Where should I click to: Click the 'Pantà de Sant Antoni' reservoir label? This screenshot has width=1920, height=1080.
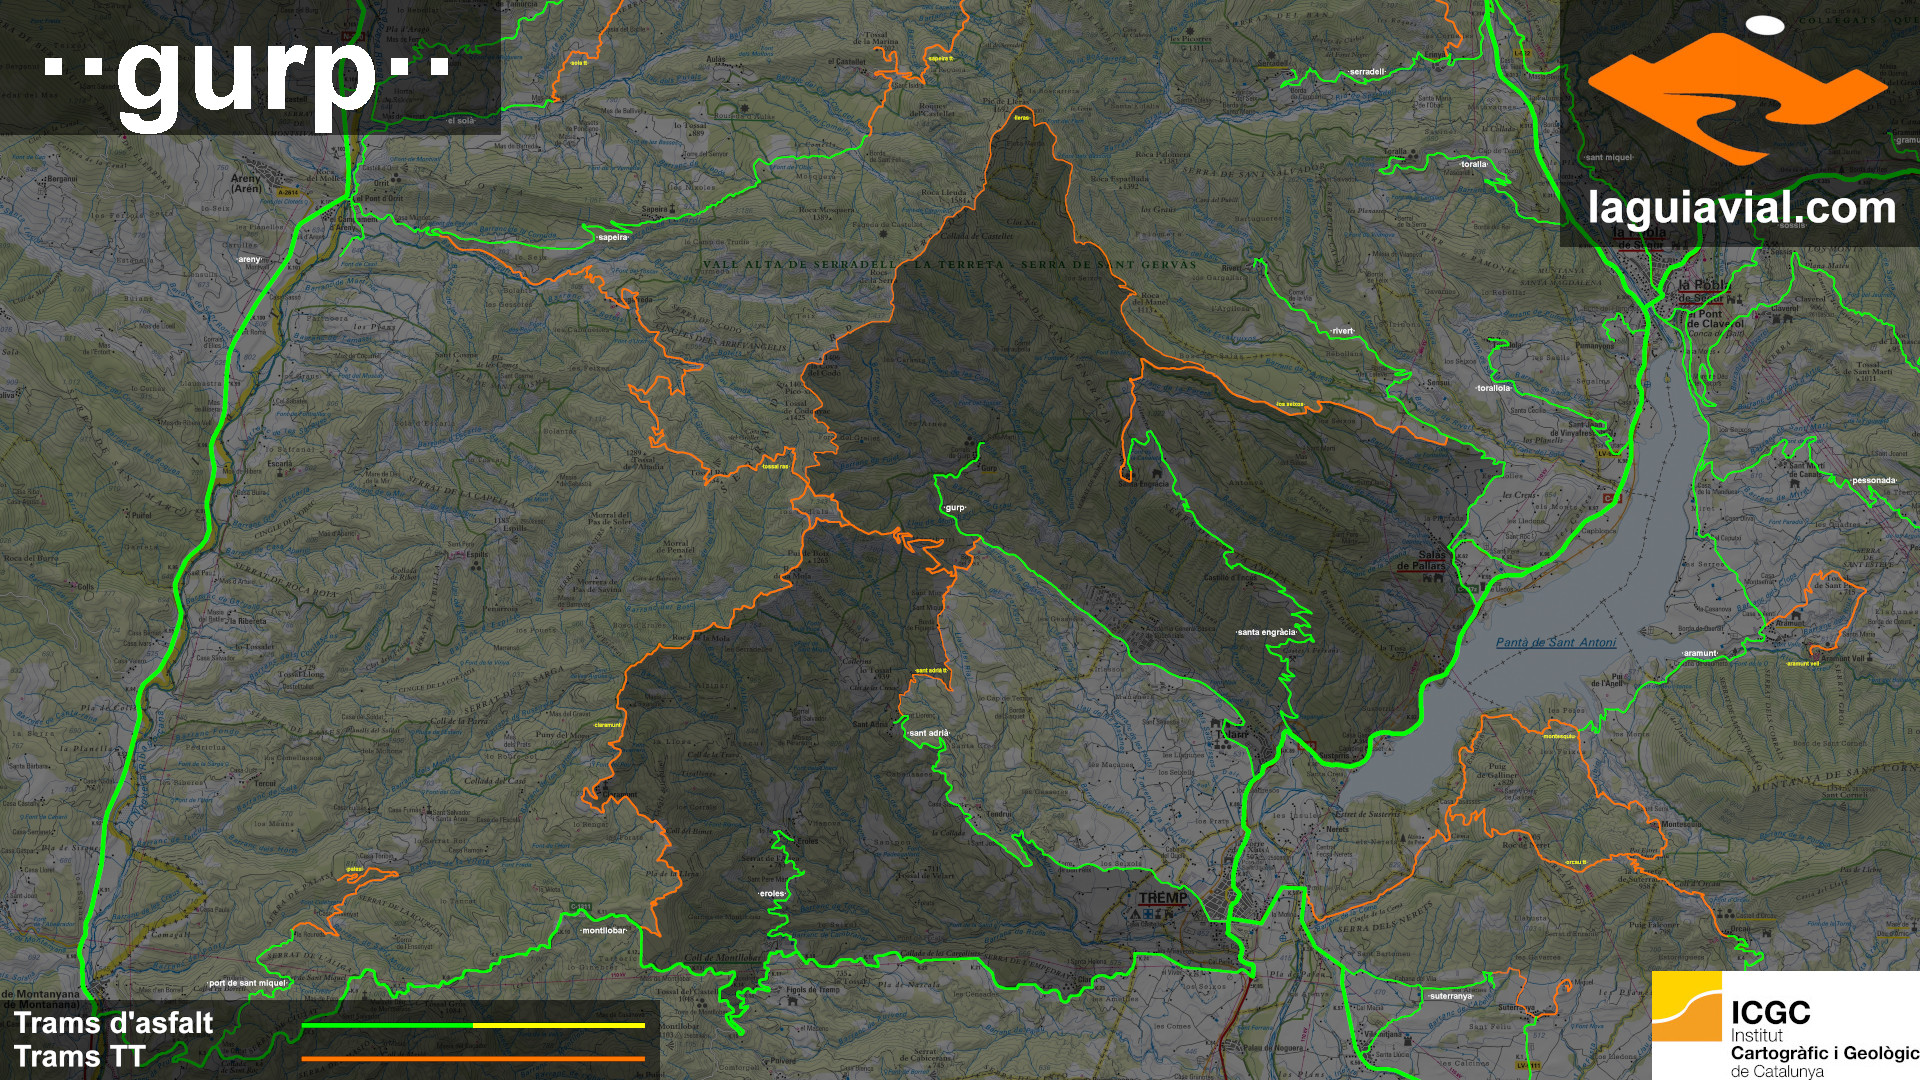pos(1555,643)
